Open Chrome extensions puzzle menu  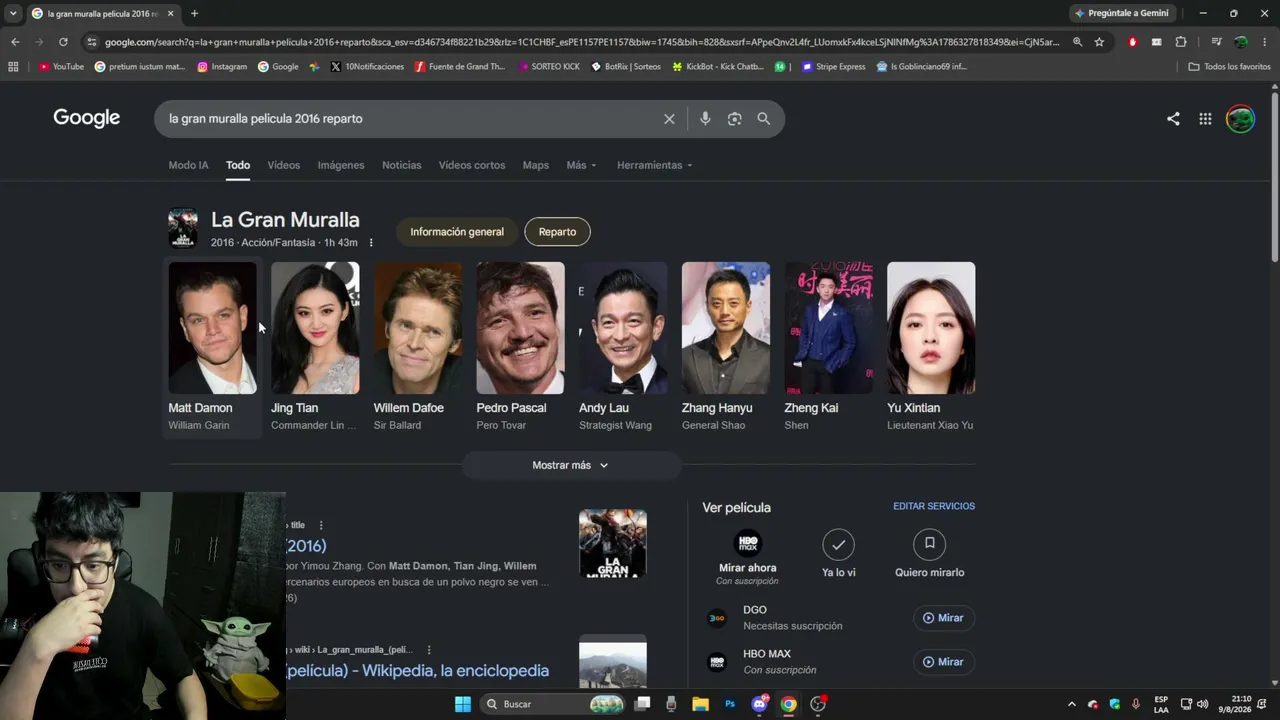coord(1181,42)
